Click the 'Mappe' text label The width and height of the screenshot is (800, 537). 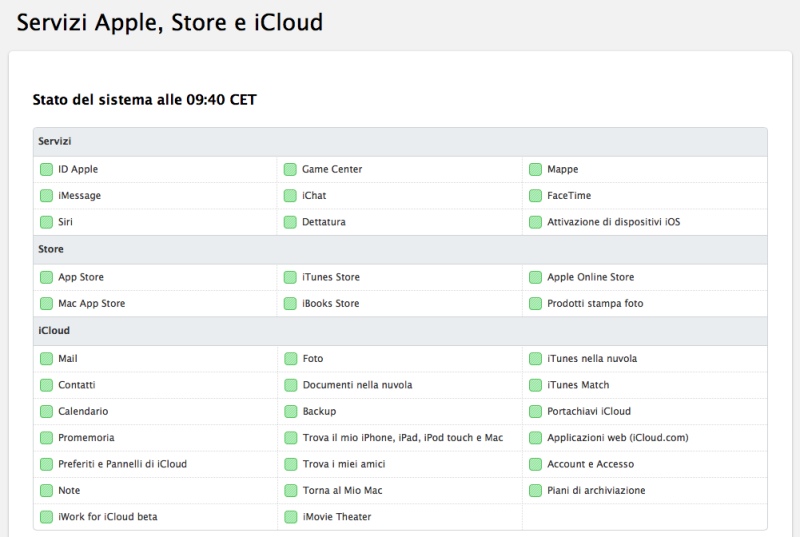[x=563, y=169]
